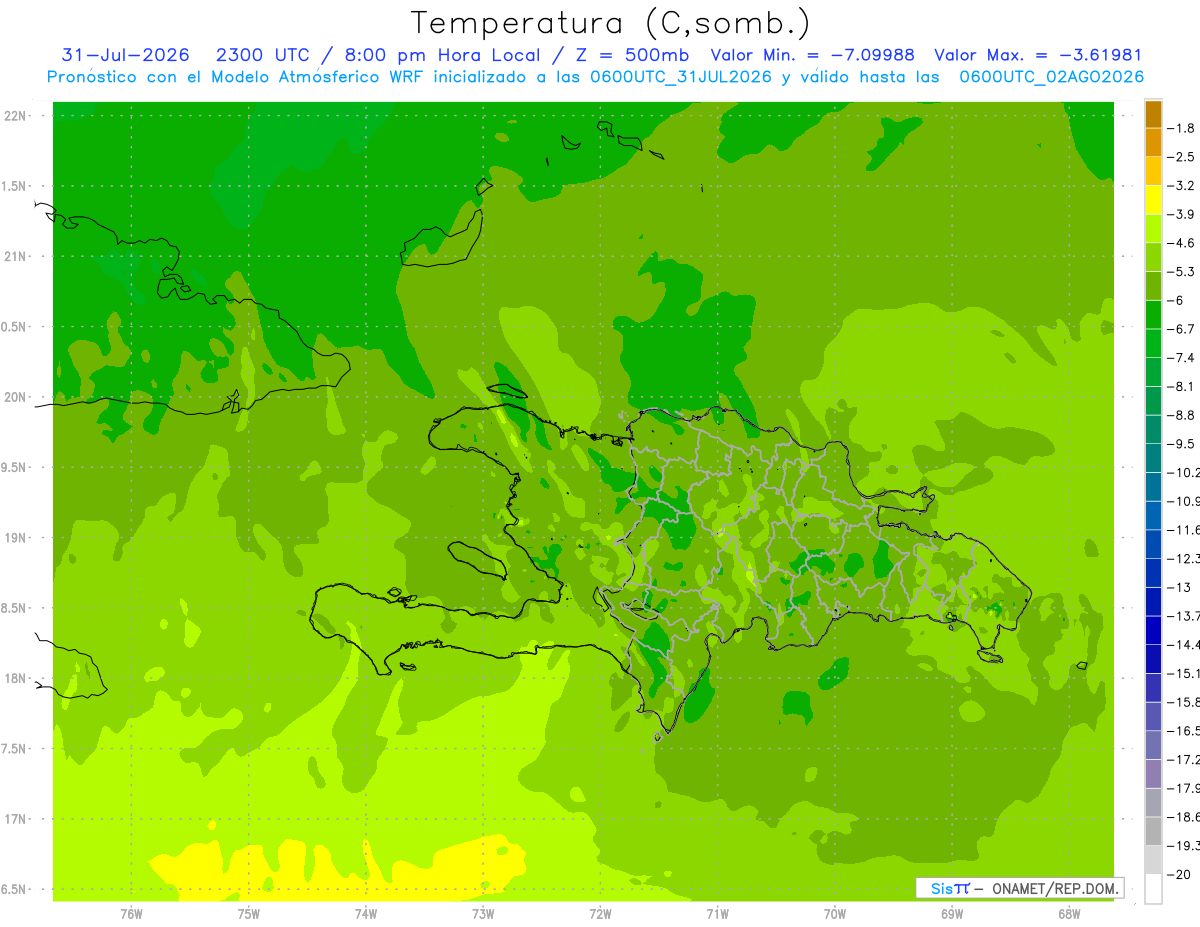The width and height of the screenshot is (1200, 927).
Task: Click the -7.4 colorbar value
Action: click(1183, 358)
